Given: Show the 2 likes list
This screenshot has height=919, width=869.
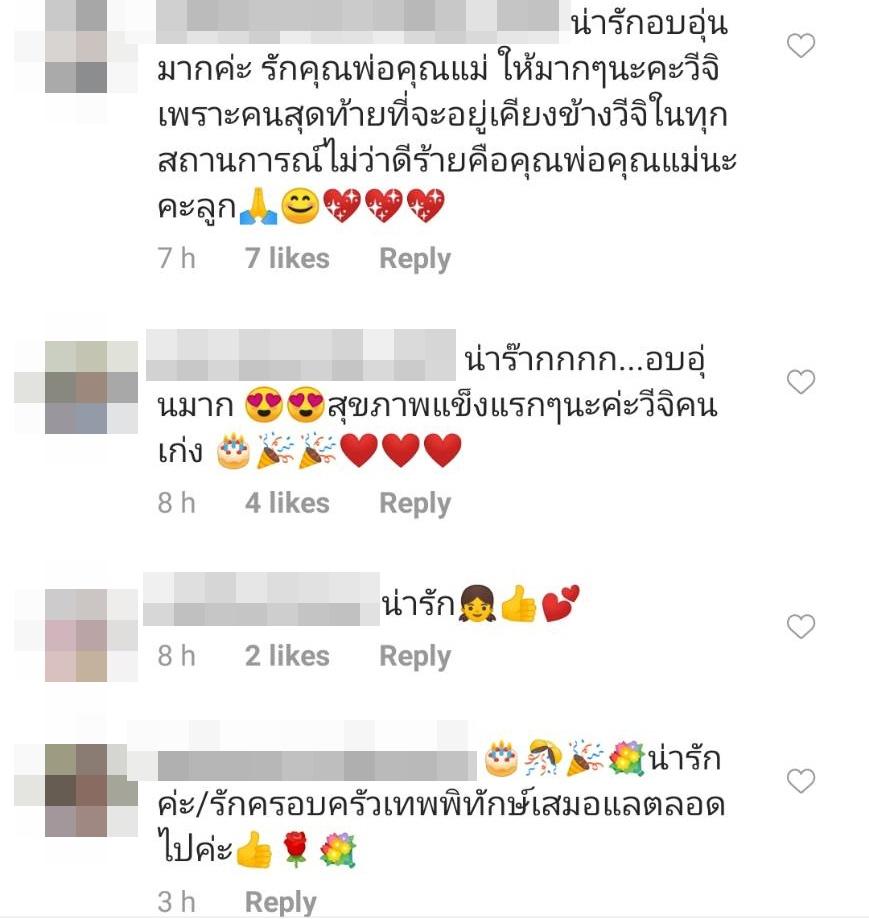Looking at the screenshot, I should click(287, 656).
